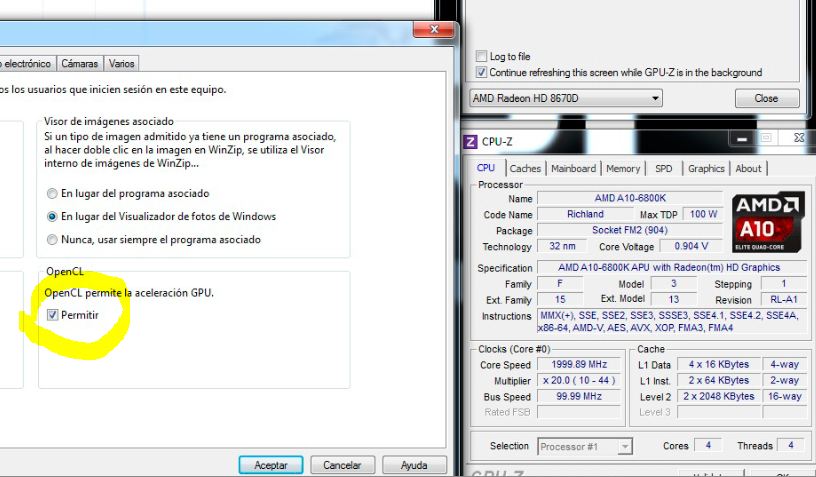Open the AMD Radeon HD 8670D dropdown
The image size is (816, 477).
pos(566,98)
